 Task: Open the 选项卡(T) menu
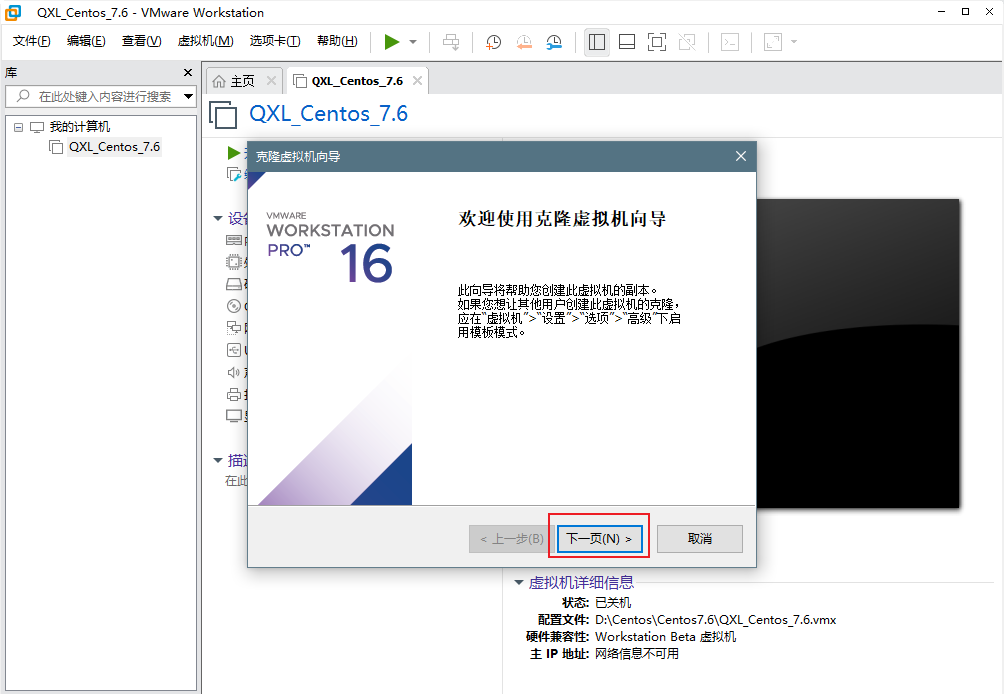click(275, 41)
